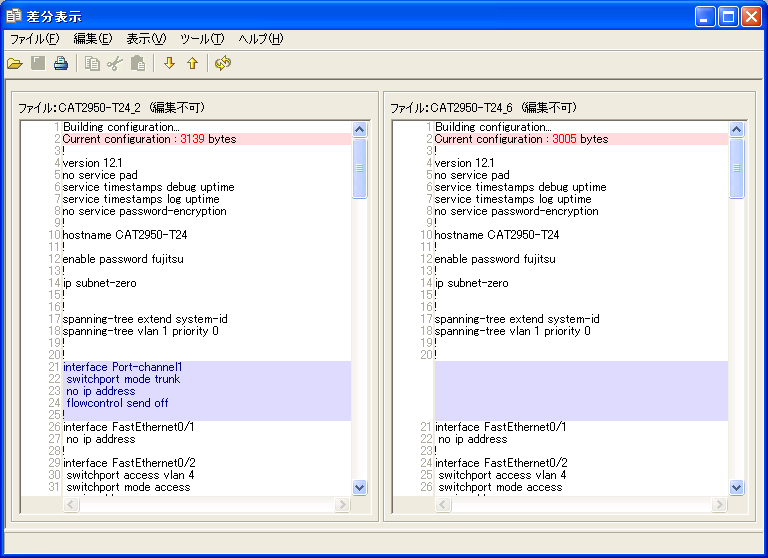768x558 pixels.
Task: Click the refresh compare icon
Action: [223, 64]
